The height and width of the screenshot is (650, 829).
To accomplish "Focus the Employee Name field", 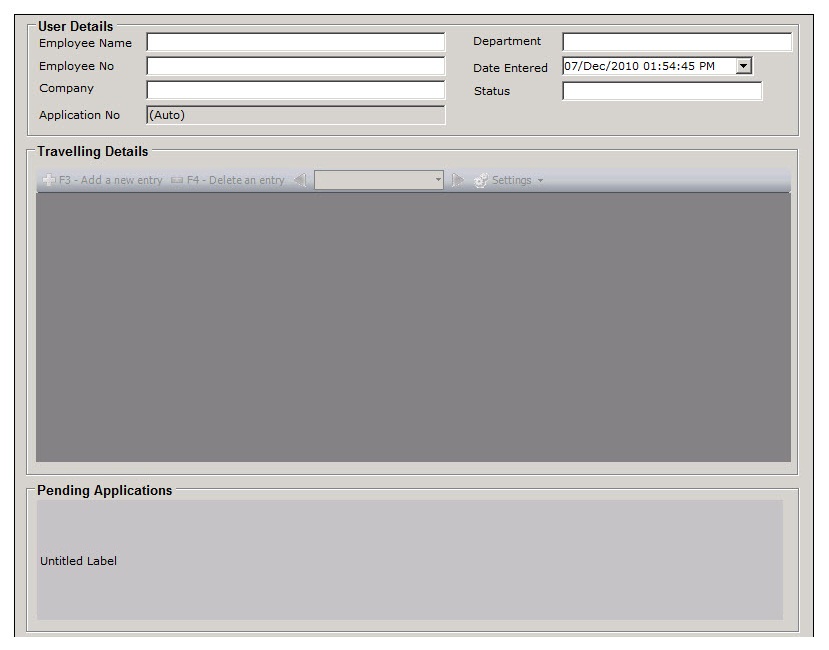I will tap(296, 42).
